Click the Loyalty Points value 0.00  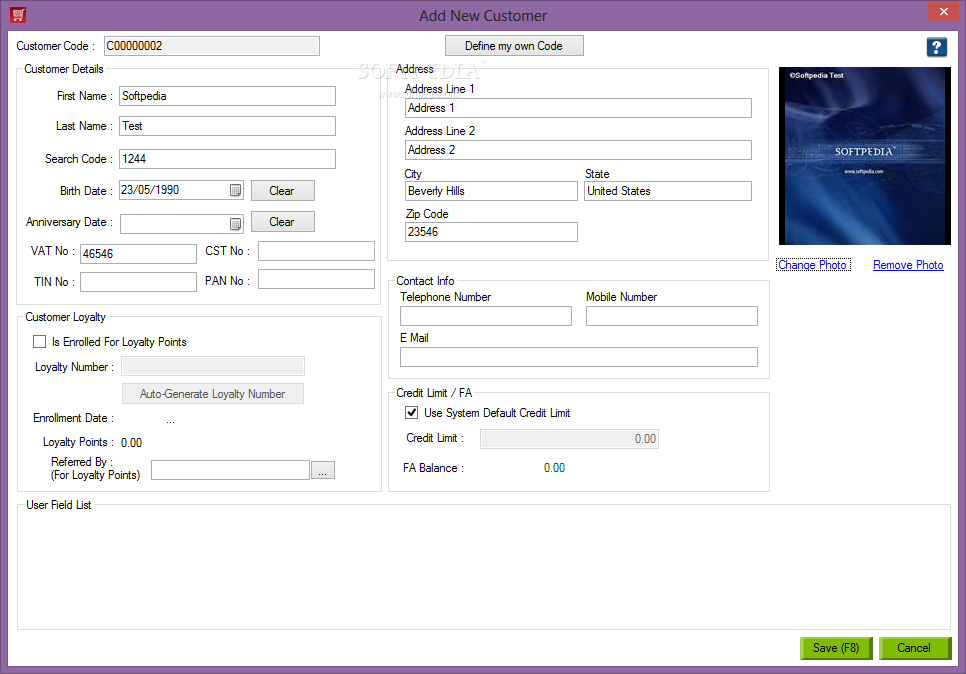131,442
